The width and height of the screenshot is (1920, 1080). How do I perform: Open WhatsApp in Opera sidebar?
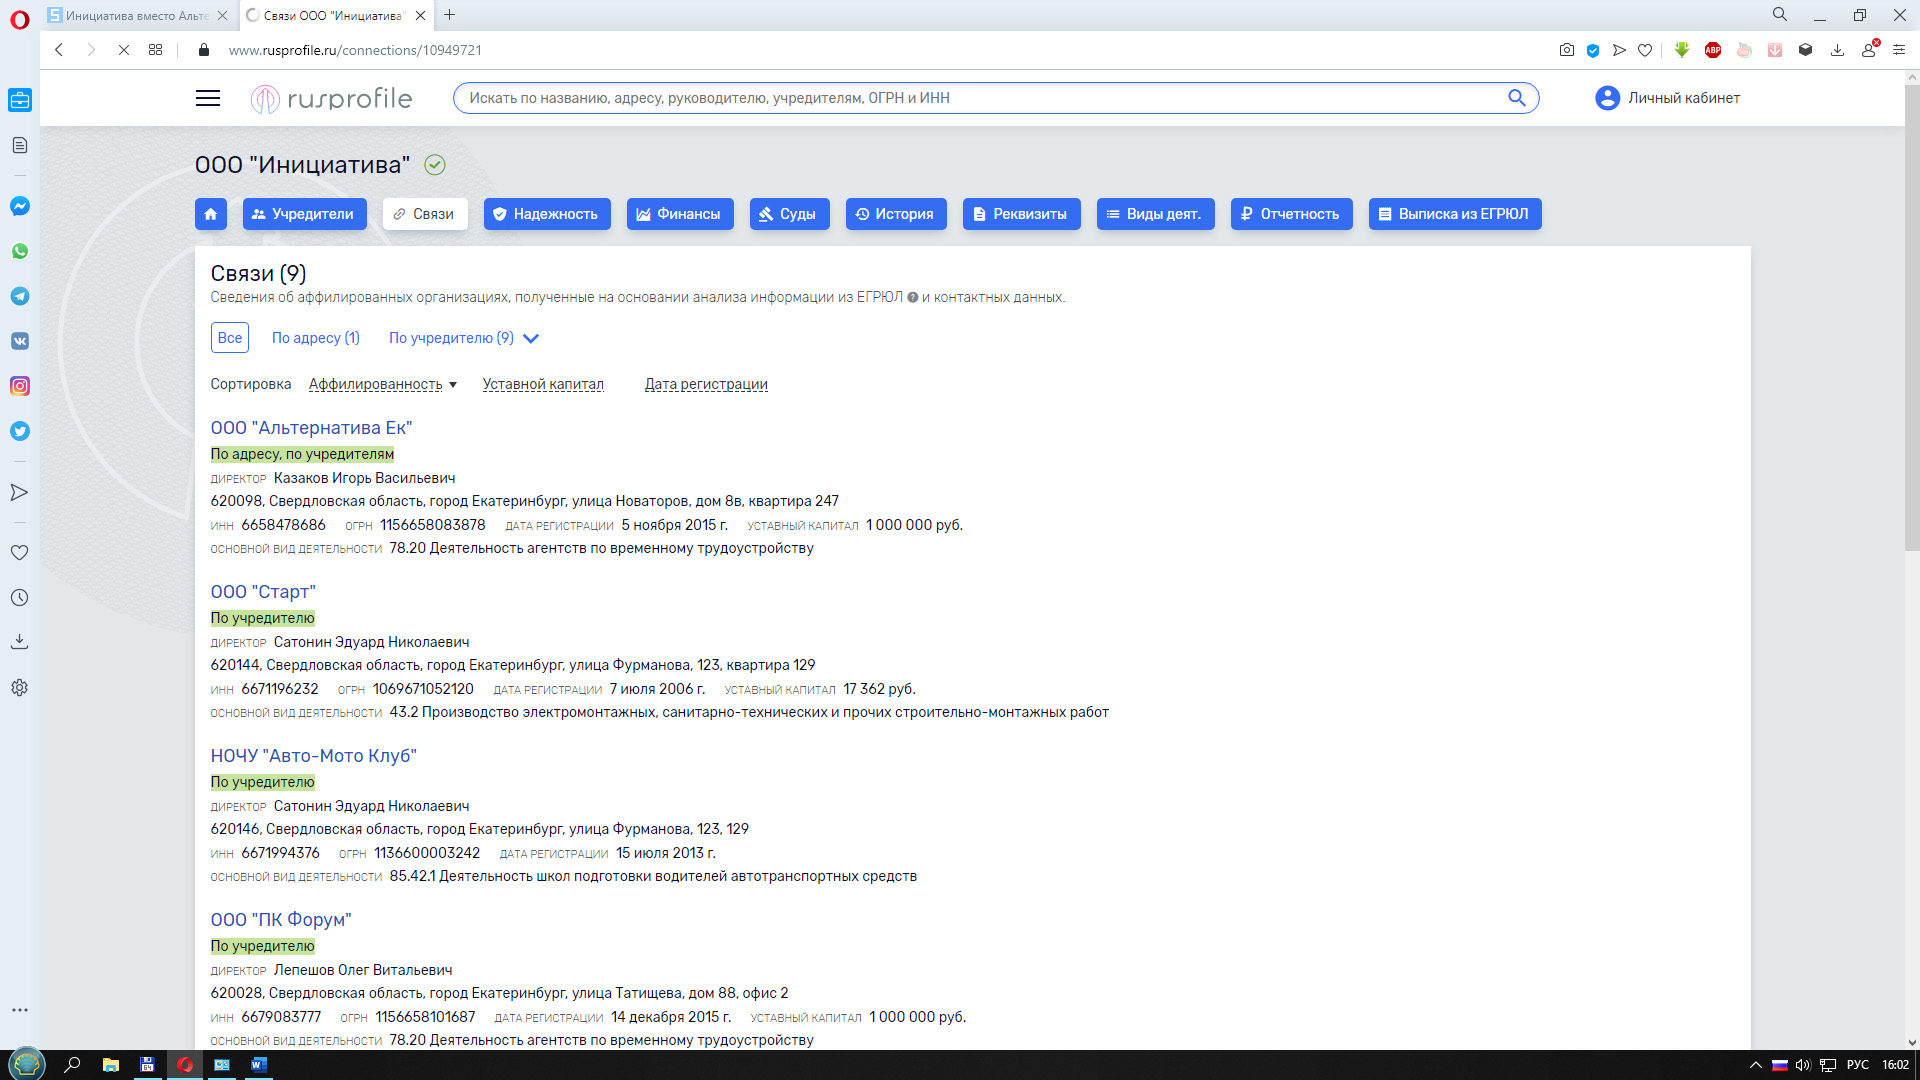(x=20, y=251)
